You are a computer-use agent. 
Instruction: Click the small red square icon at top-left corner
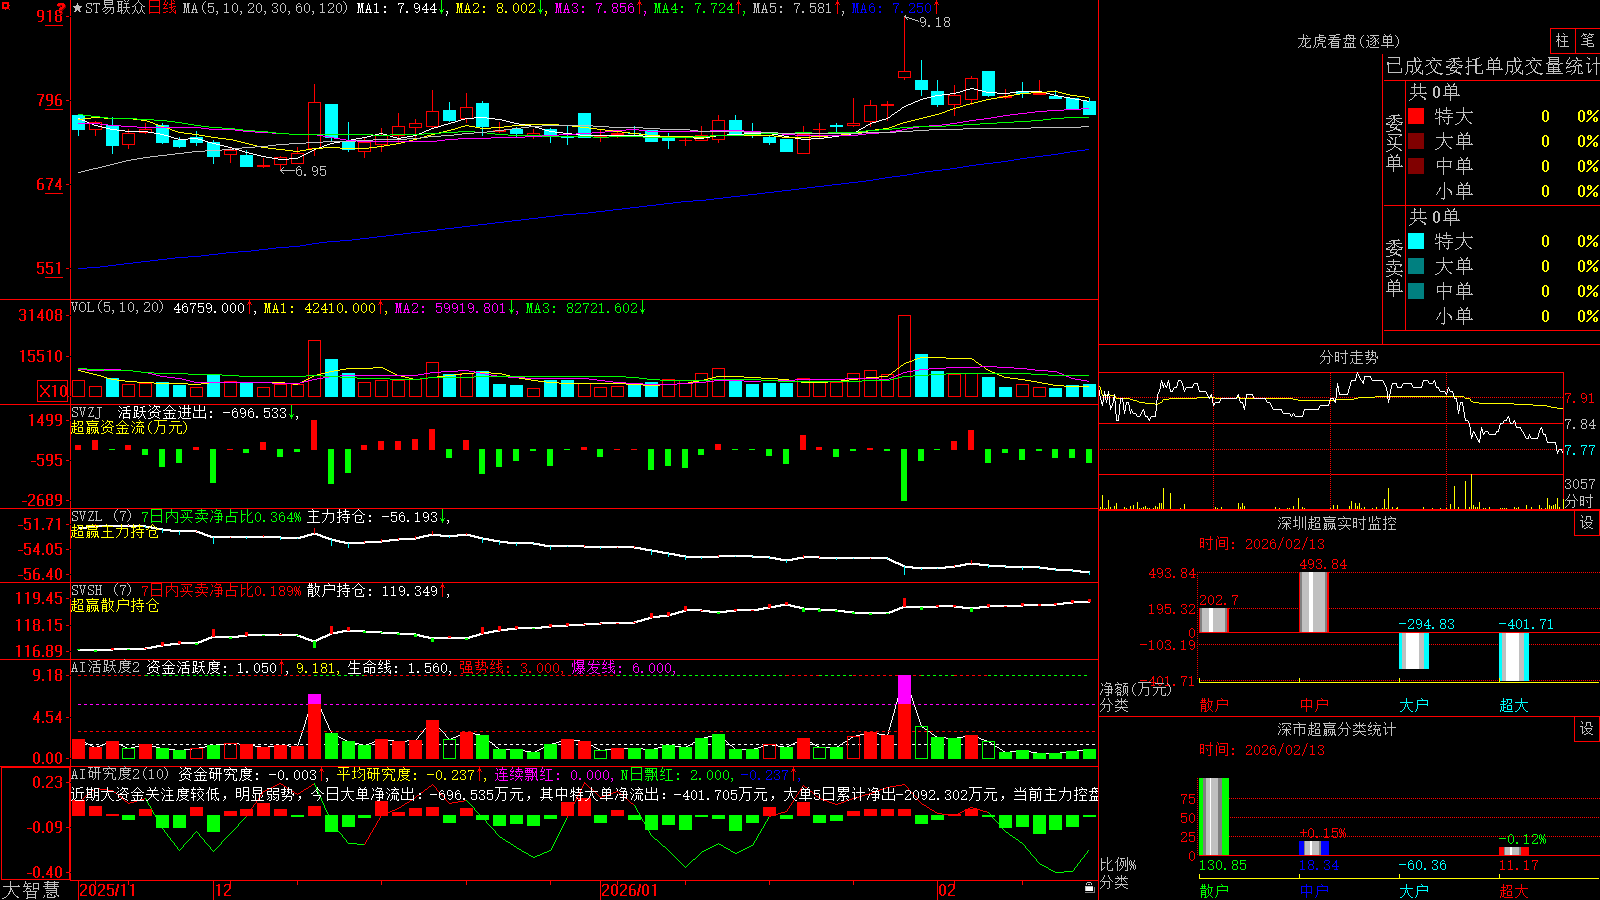(6, 6)
